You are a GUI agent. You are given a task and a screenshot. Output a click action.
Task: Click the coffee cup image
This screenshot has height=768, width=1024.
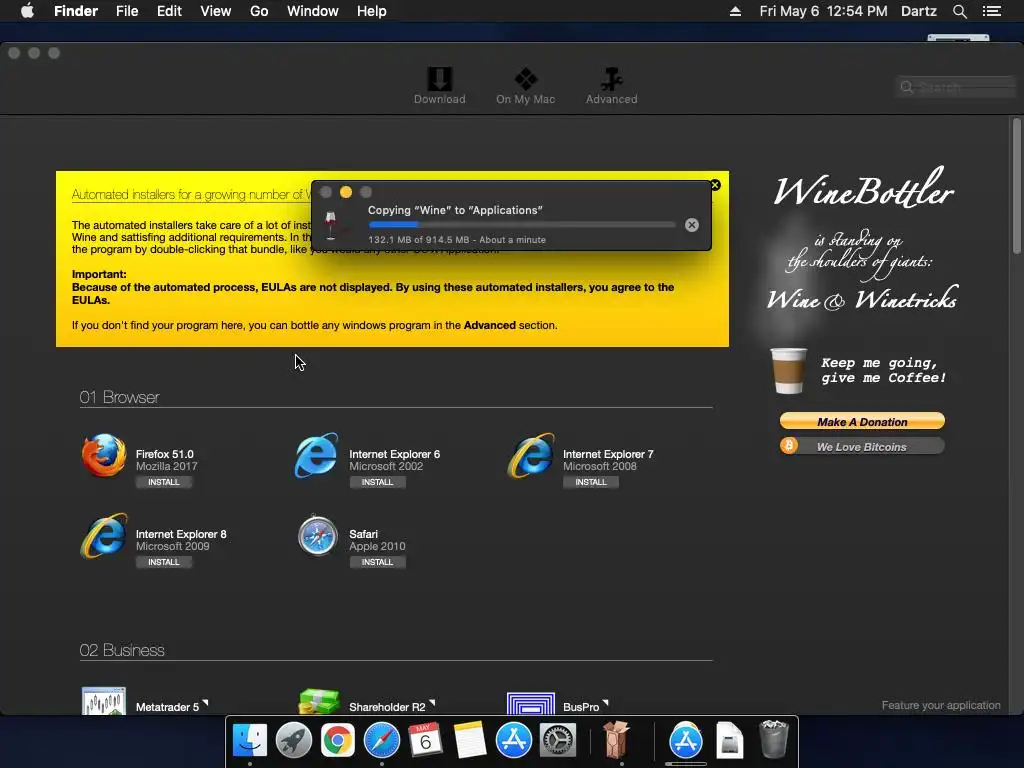coord(788,371)
